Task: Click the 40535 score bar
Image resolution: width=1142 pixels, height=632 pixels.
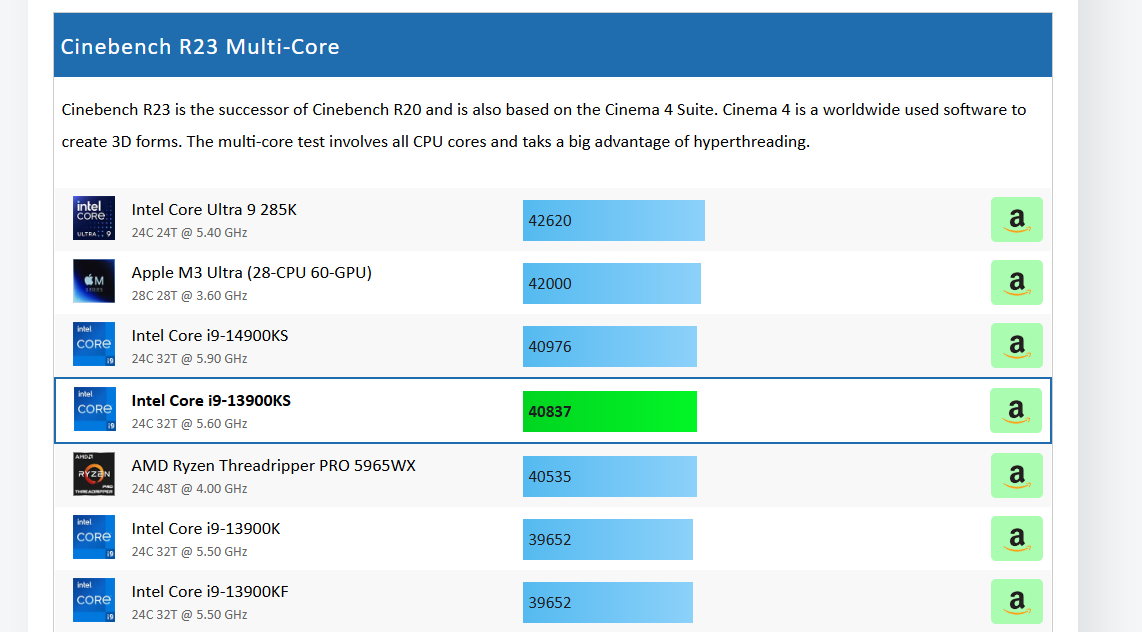Action: [x=610, y=476]
